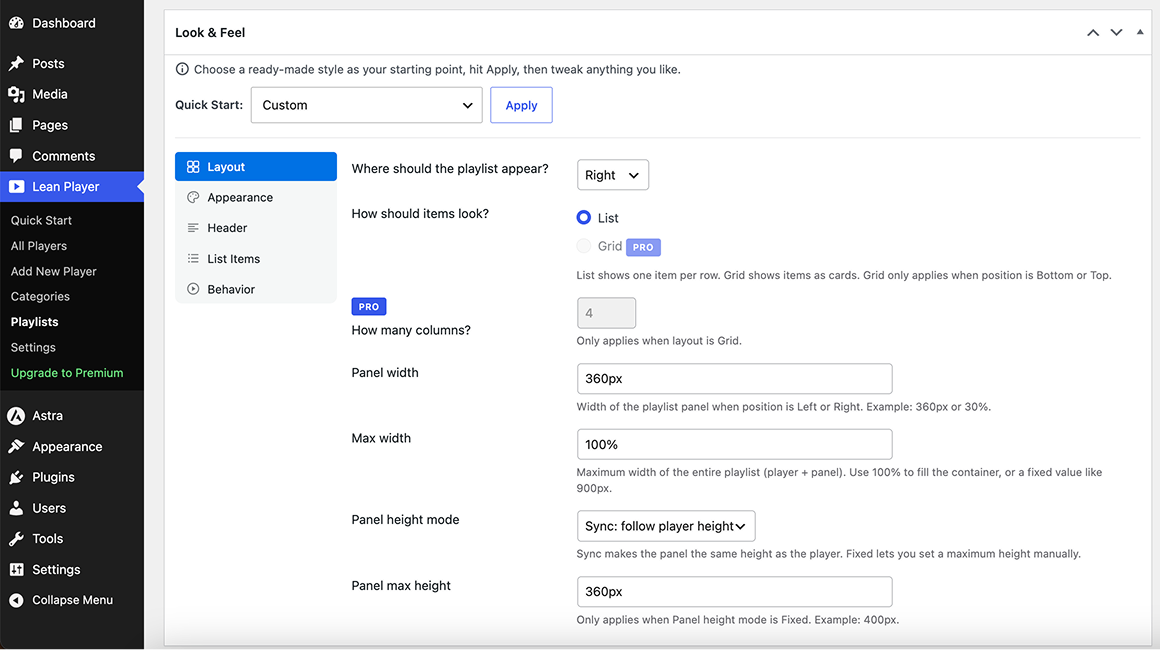Viewport: 1160px width, 650px height.
Task: Click the Users person icon
Action: click(16, 508)
